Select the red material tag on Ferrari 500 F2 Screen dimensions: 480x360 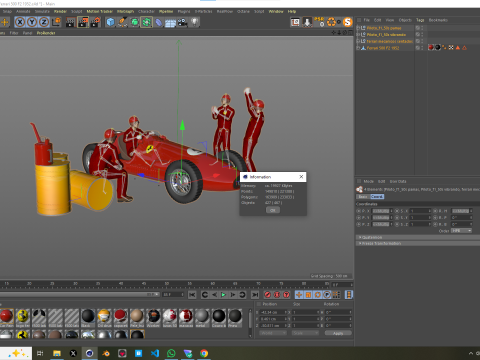click(x=431, y=48)
